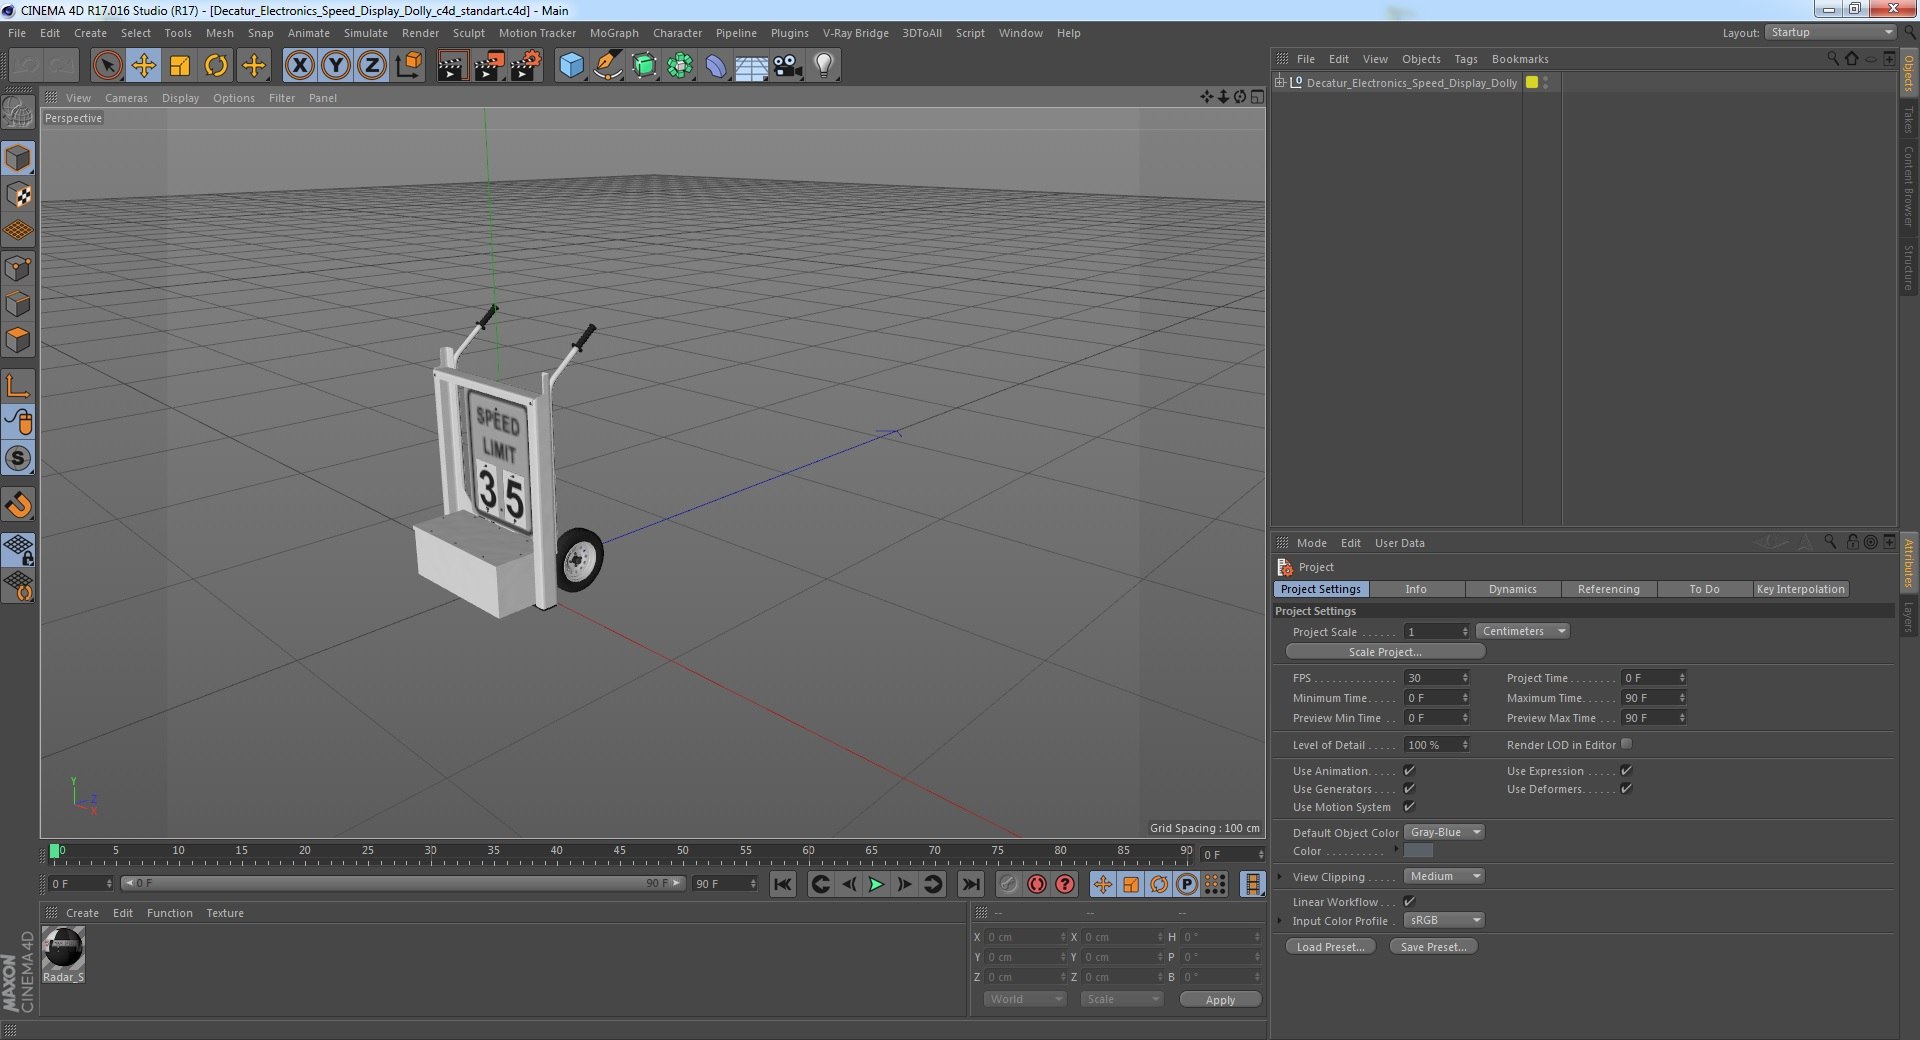Select the Move tool in the top toolbar
The image size is (1920, 1040).
click(x=143, y=66)
